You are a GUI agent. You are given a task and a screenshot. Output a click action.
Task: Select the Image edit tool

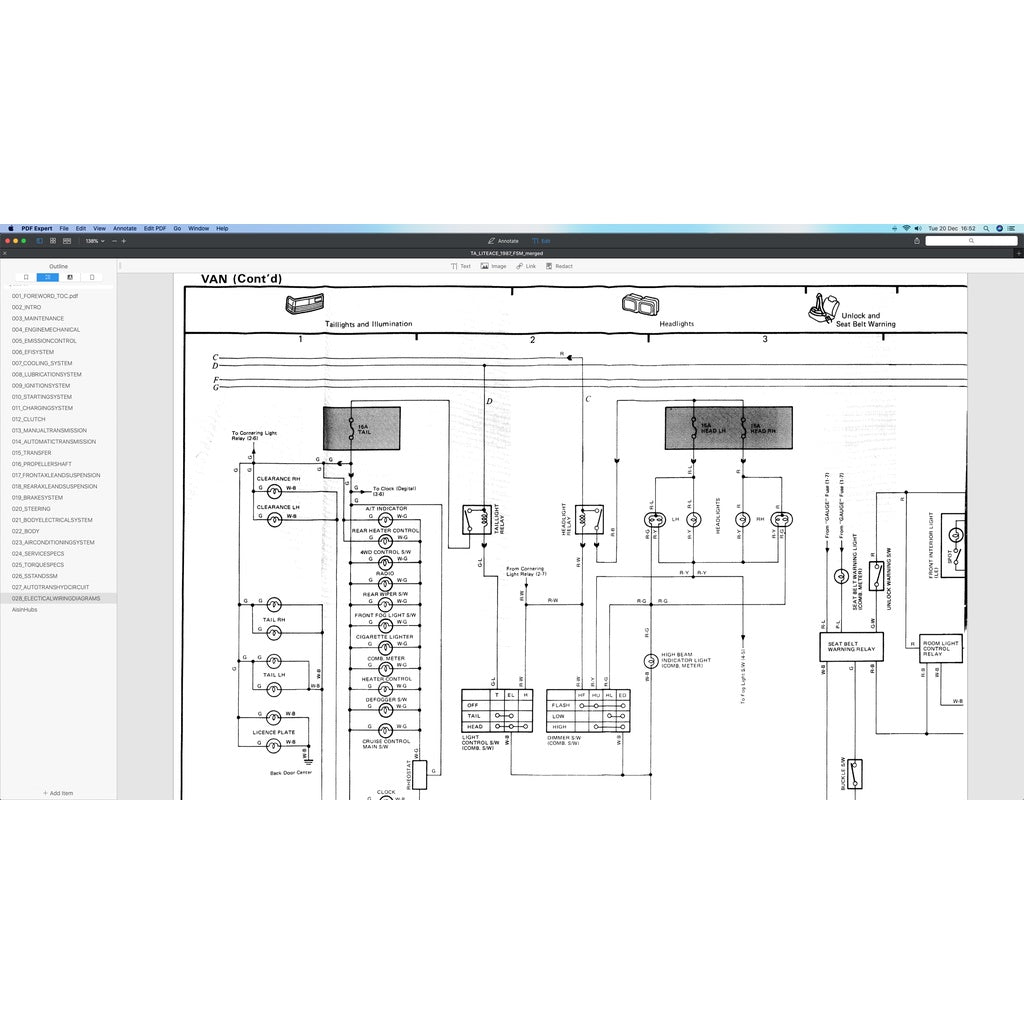(x=493, y=266)
